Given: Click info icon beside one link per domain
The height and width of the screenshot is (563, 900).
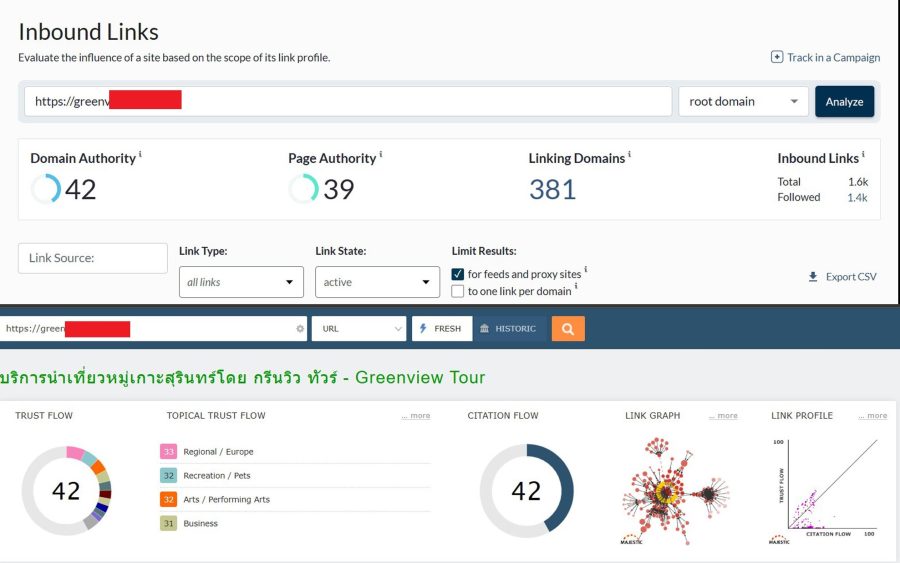Looking at the screenshot, I should pyautogui.click(x=576, y=286).
